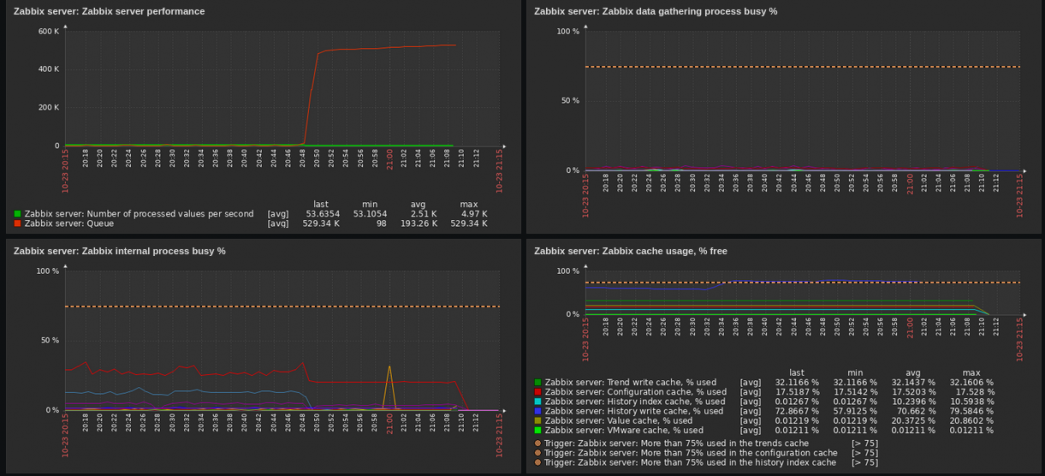Screen dimensions: 1045x476
Task: Click the yellow spike in internal process busy graph
Action: 389,387
